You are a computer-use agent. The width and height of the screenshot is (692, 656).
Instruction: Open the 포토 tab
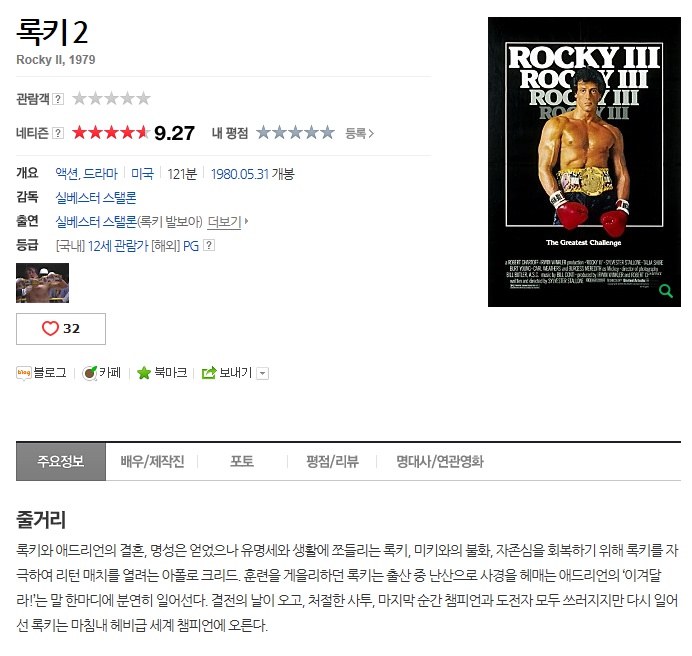click(x=242, y=462)
